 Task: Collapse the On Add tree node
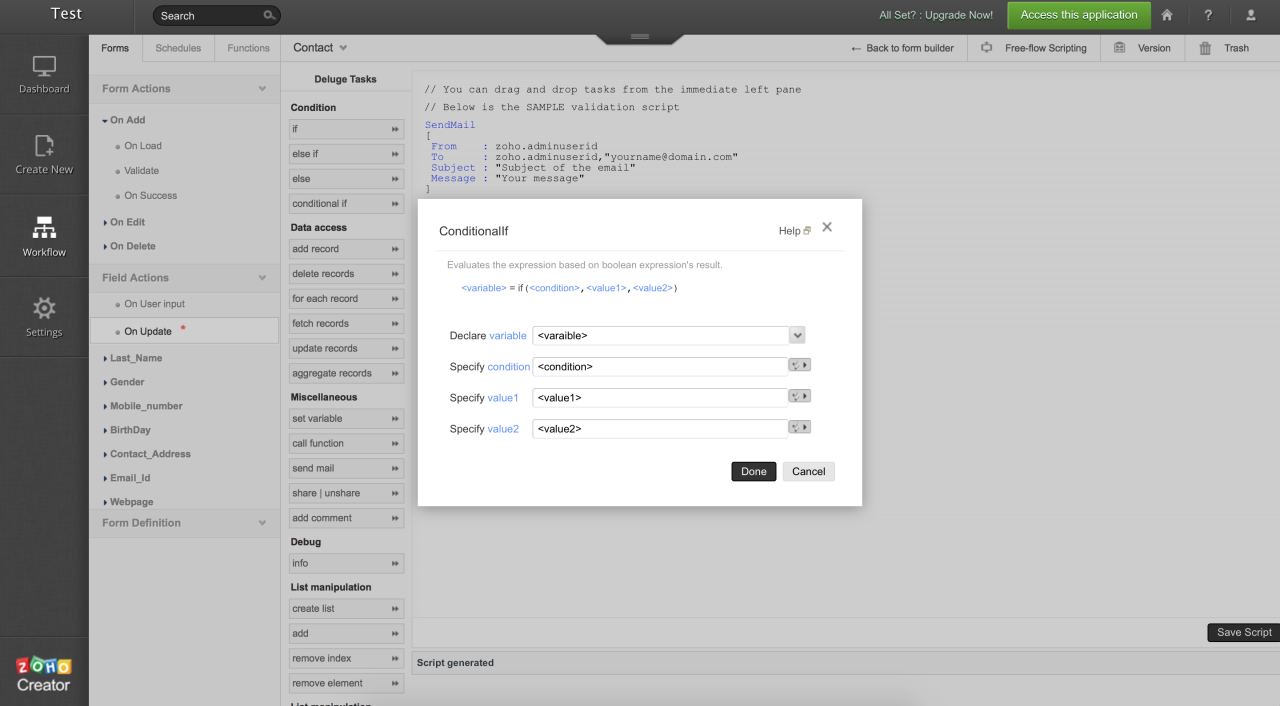point(105,120)
